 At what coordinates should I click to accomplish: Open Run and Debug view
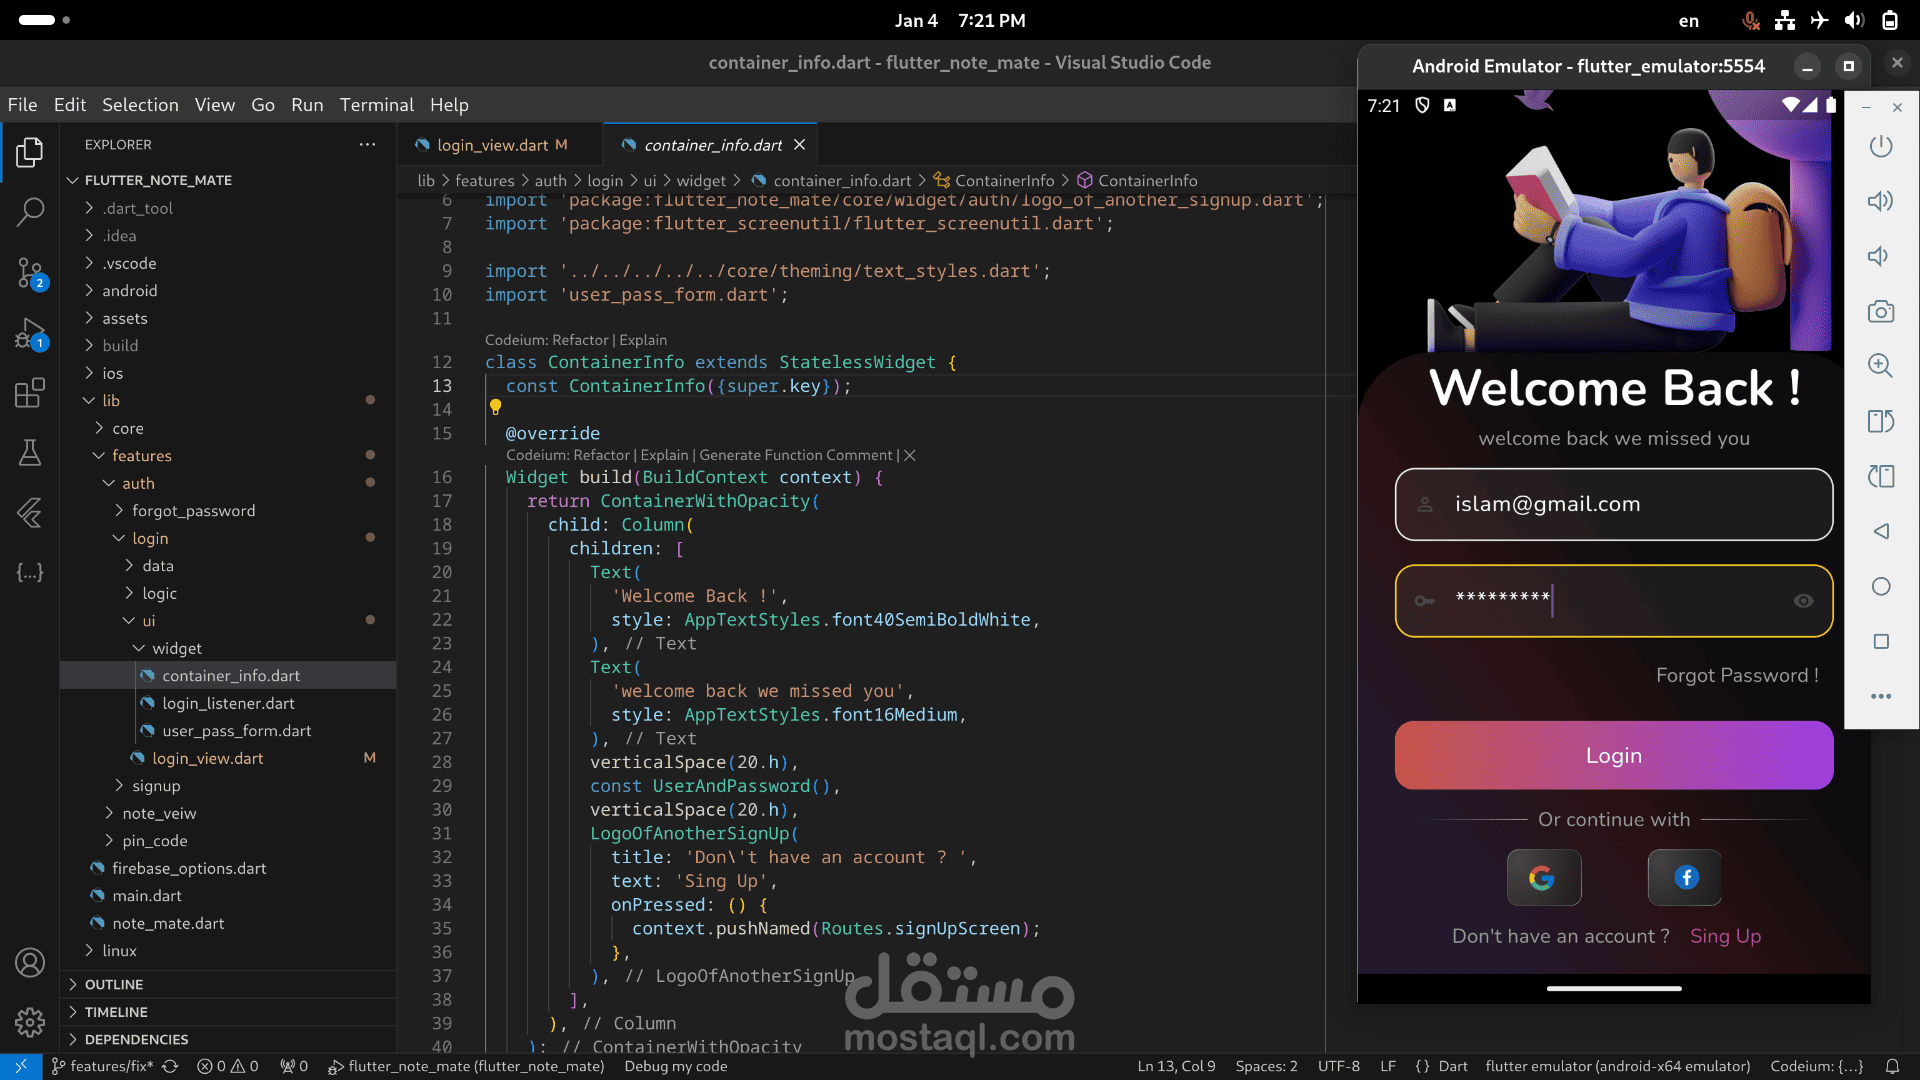point(30,333)
